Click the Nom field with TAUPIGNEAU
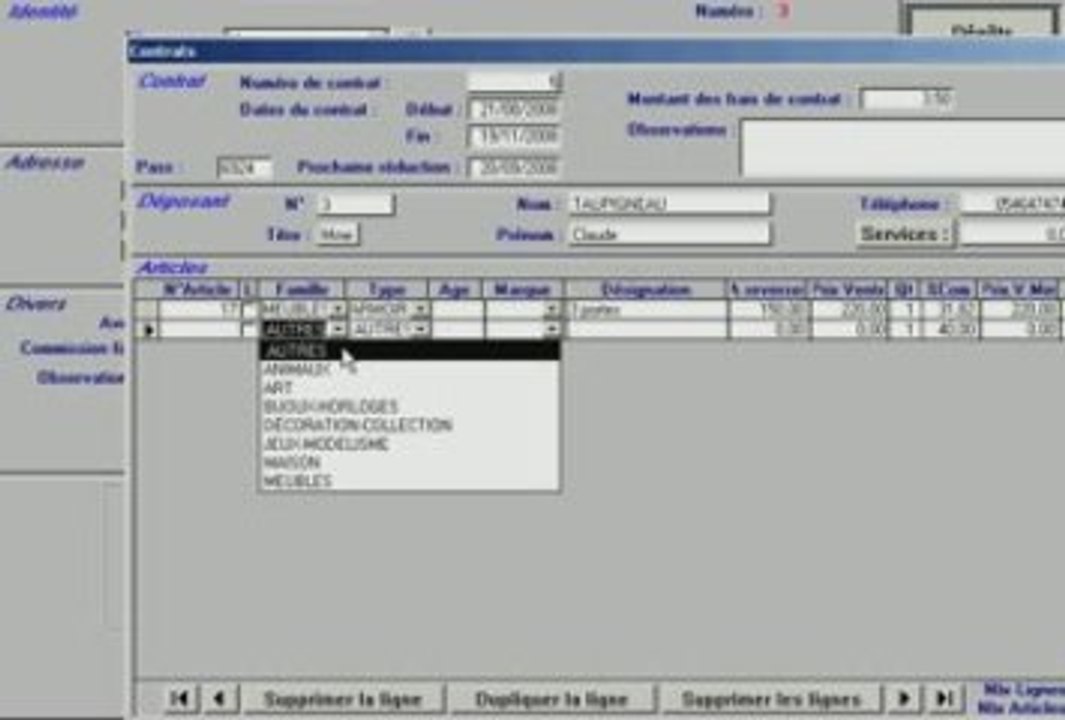This screenshot has width=1065, height=720. tap(669, 204)
